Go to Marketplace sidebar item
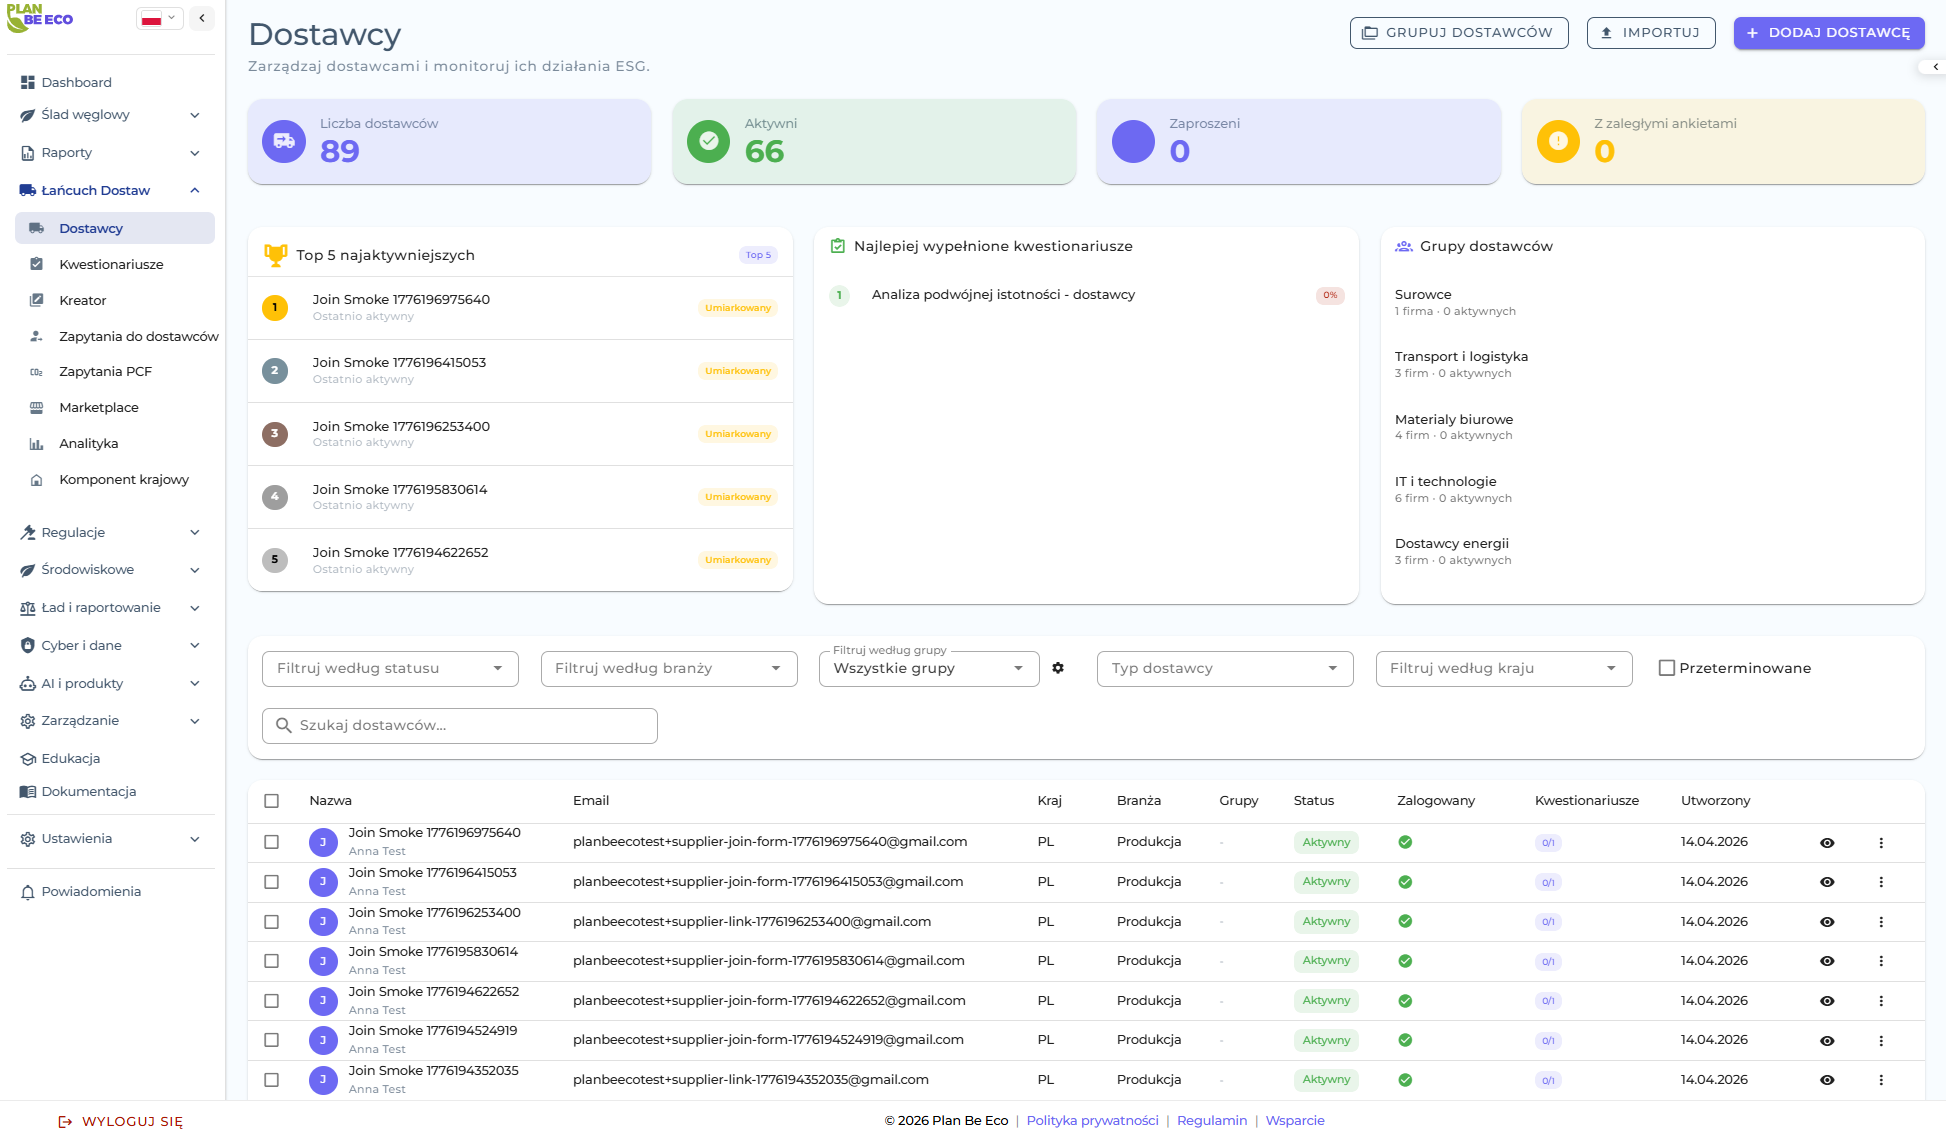This screenshot has width=1946, height=1141. (99, 408)
